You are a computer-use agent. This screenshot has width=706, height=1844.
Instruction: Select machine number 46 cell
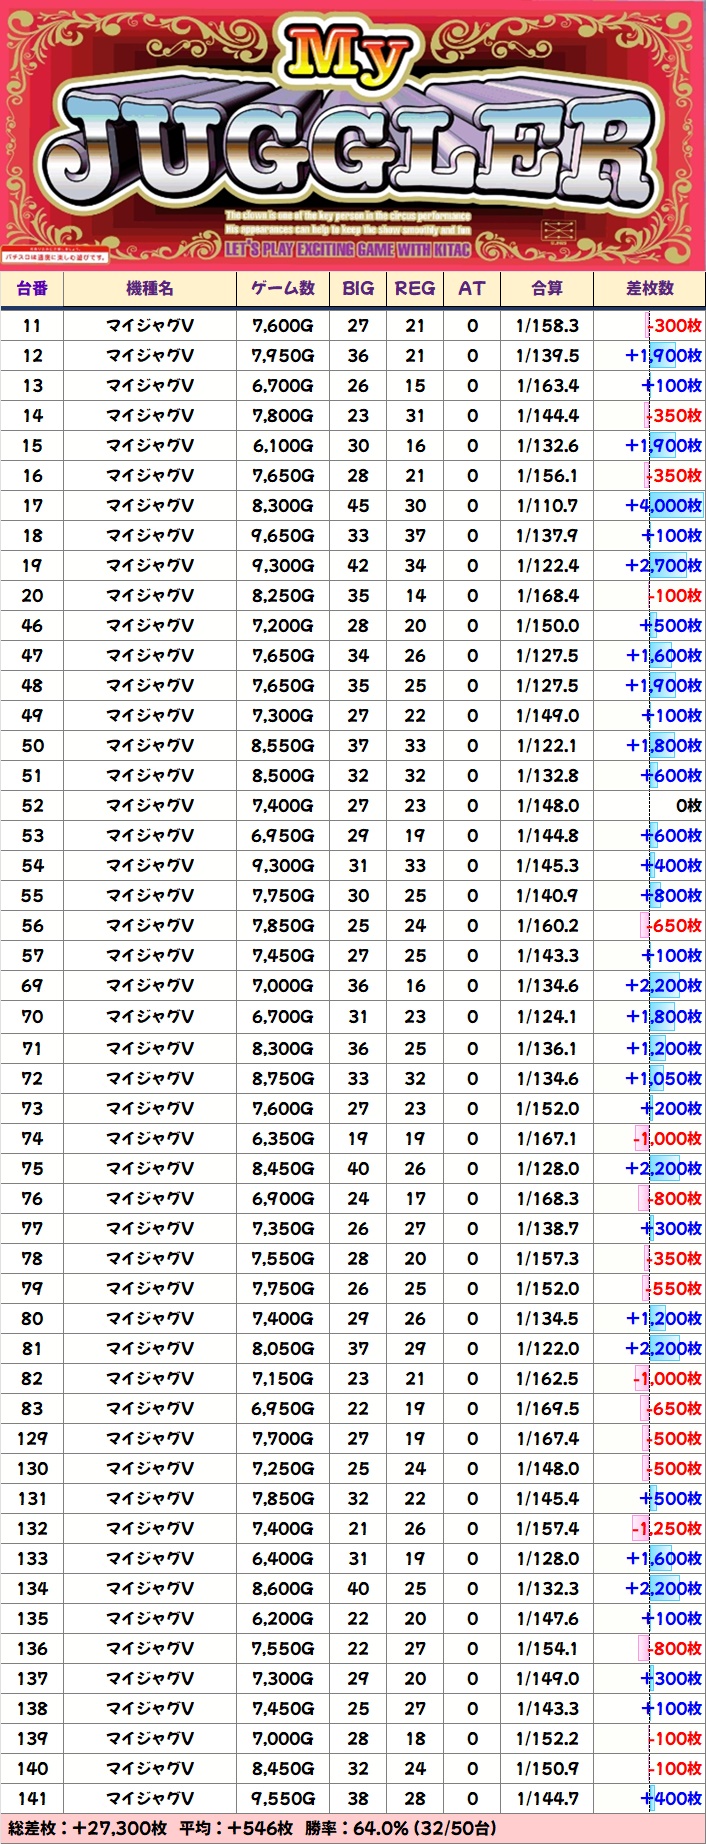coord(32,625)
